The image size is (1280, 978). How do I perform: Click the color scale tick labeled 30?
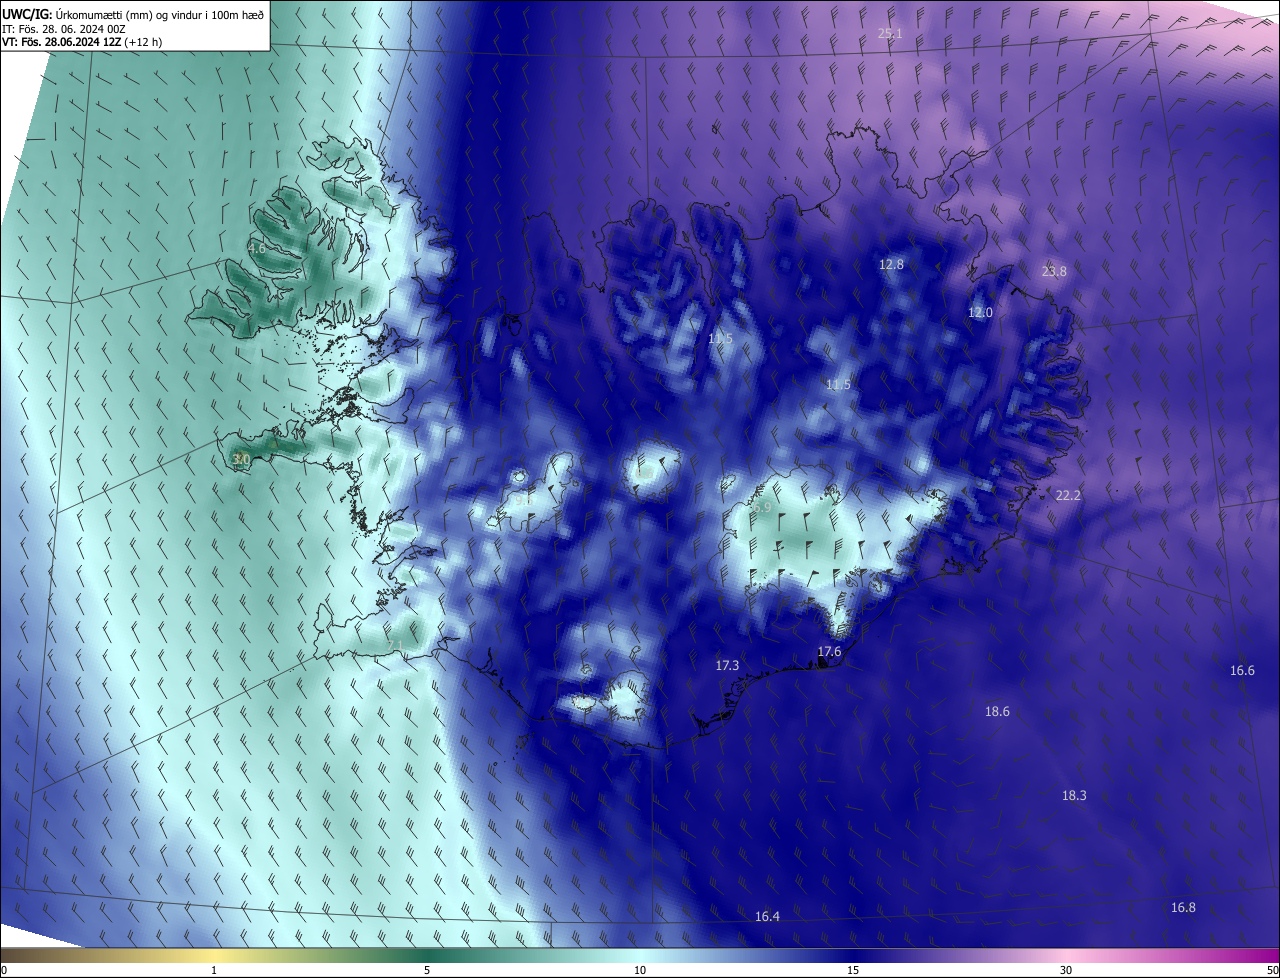click(x=1066, y=971)
